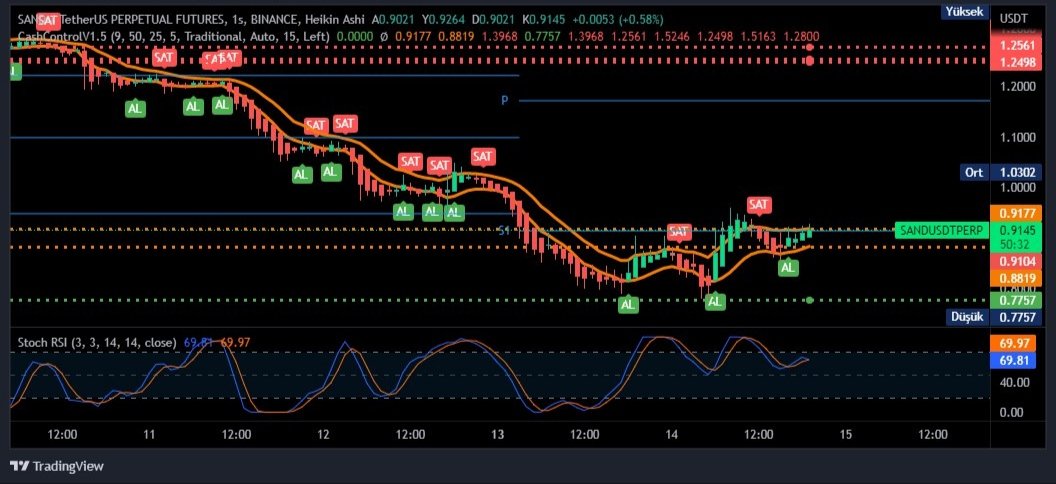Click the Düşük low price label
Viewport: 1056px width, 484px height.
click(x=968, y=316)
